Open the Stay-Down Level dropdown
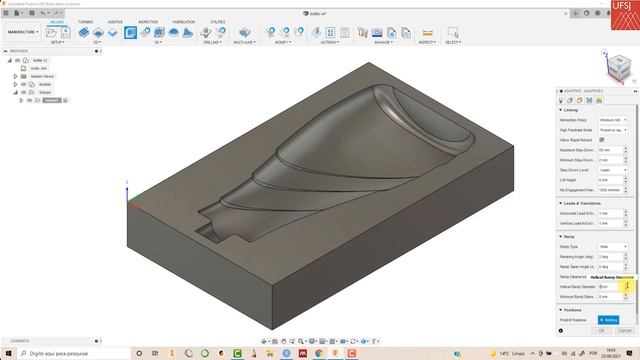640x360 pixels. pos(613,170)
